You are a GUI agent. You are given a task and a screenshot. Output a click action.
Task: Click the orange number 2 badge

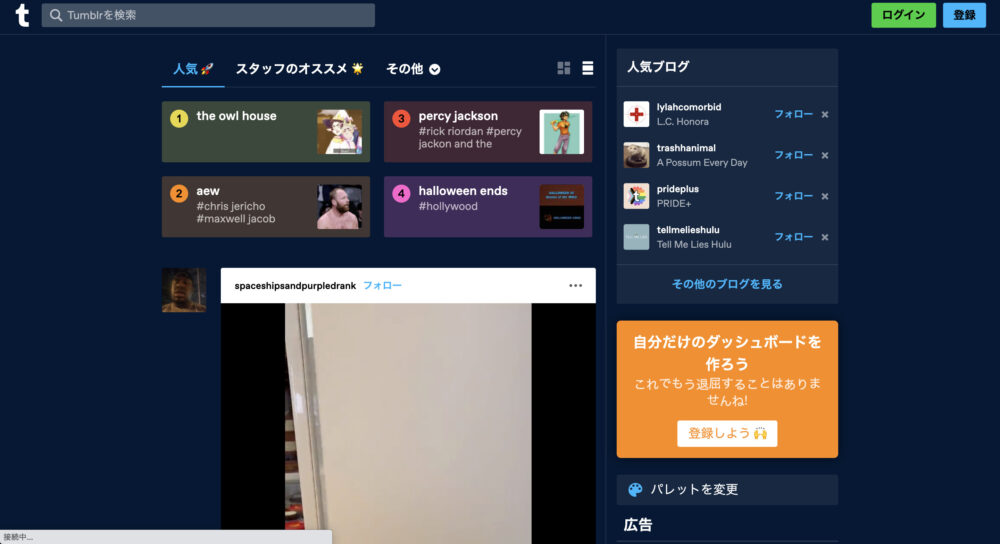tap(179, 193)
